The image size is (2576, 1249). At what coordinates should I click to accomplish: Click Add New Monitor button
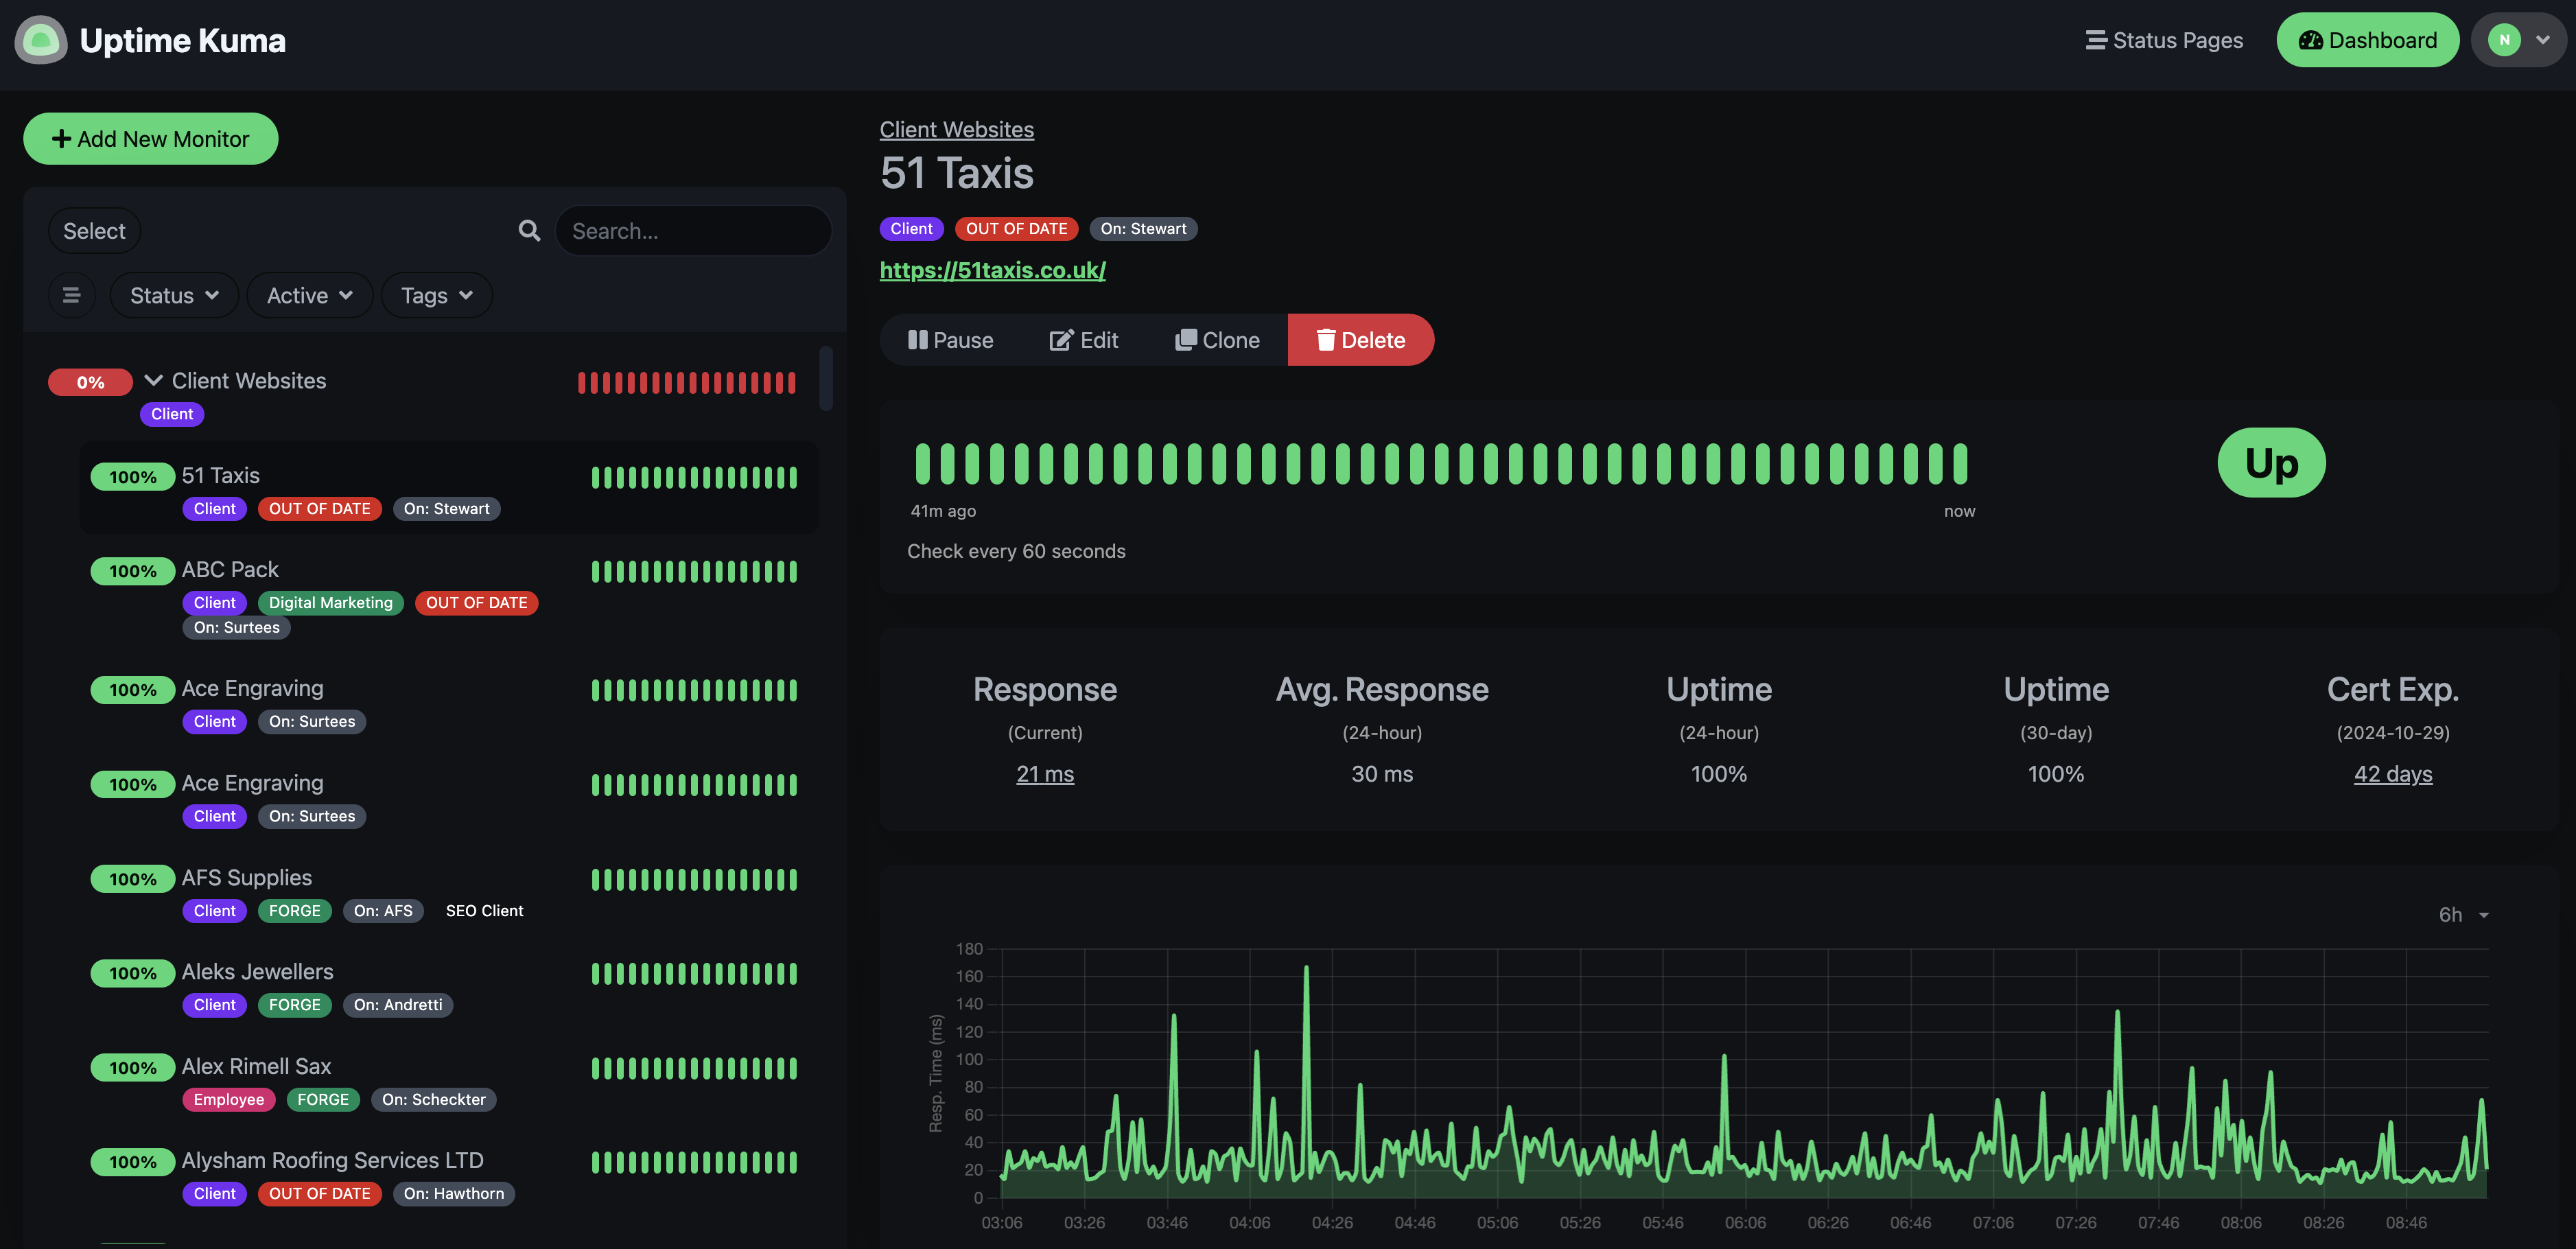point(151,139)
